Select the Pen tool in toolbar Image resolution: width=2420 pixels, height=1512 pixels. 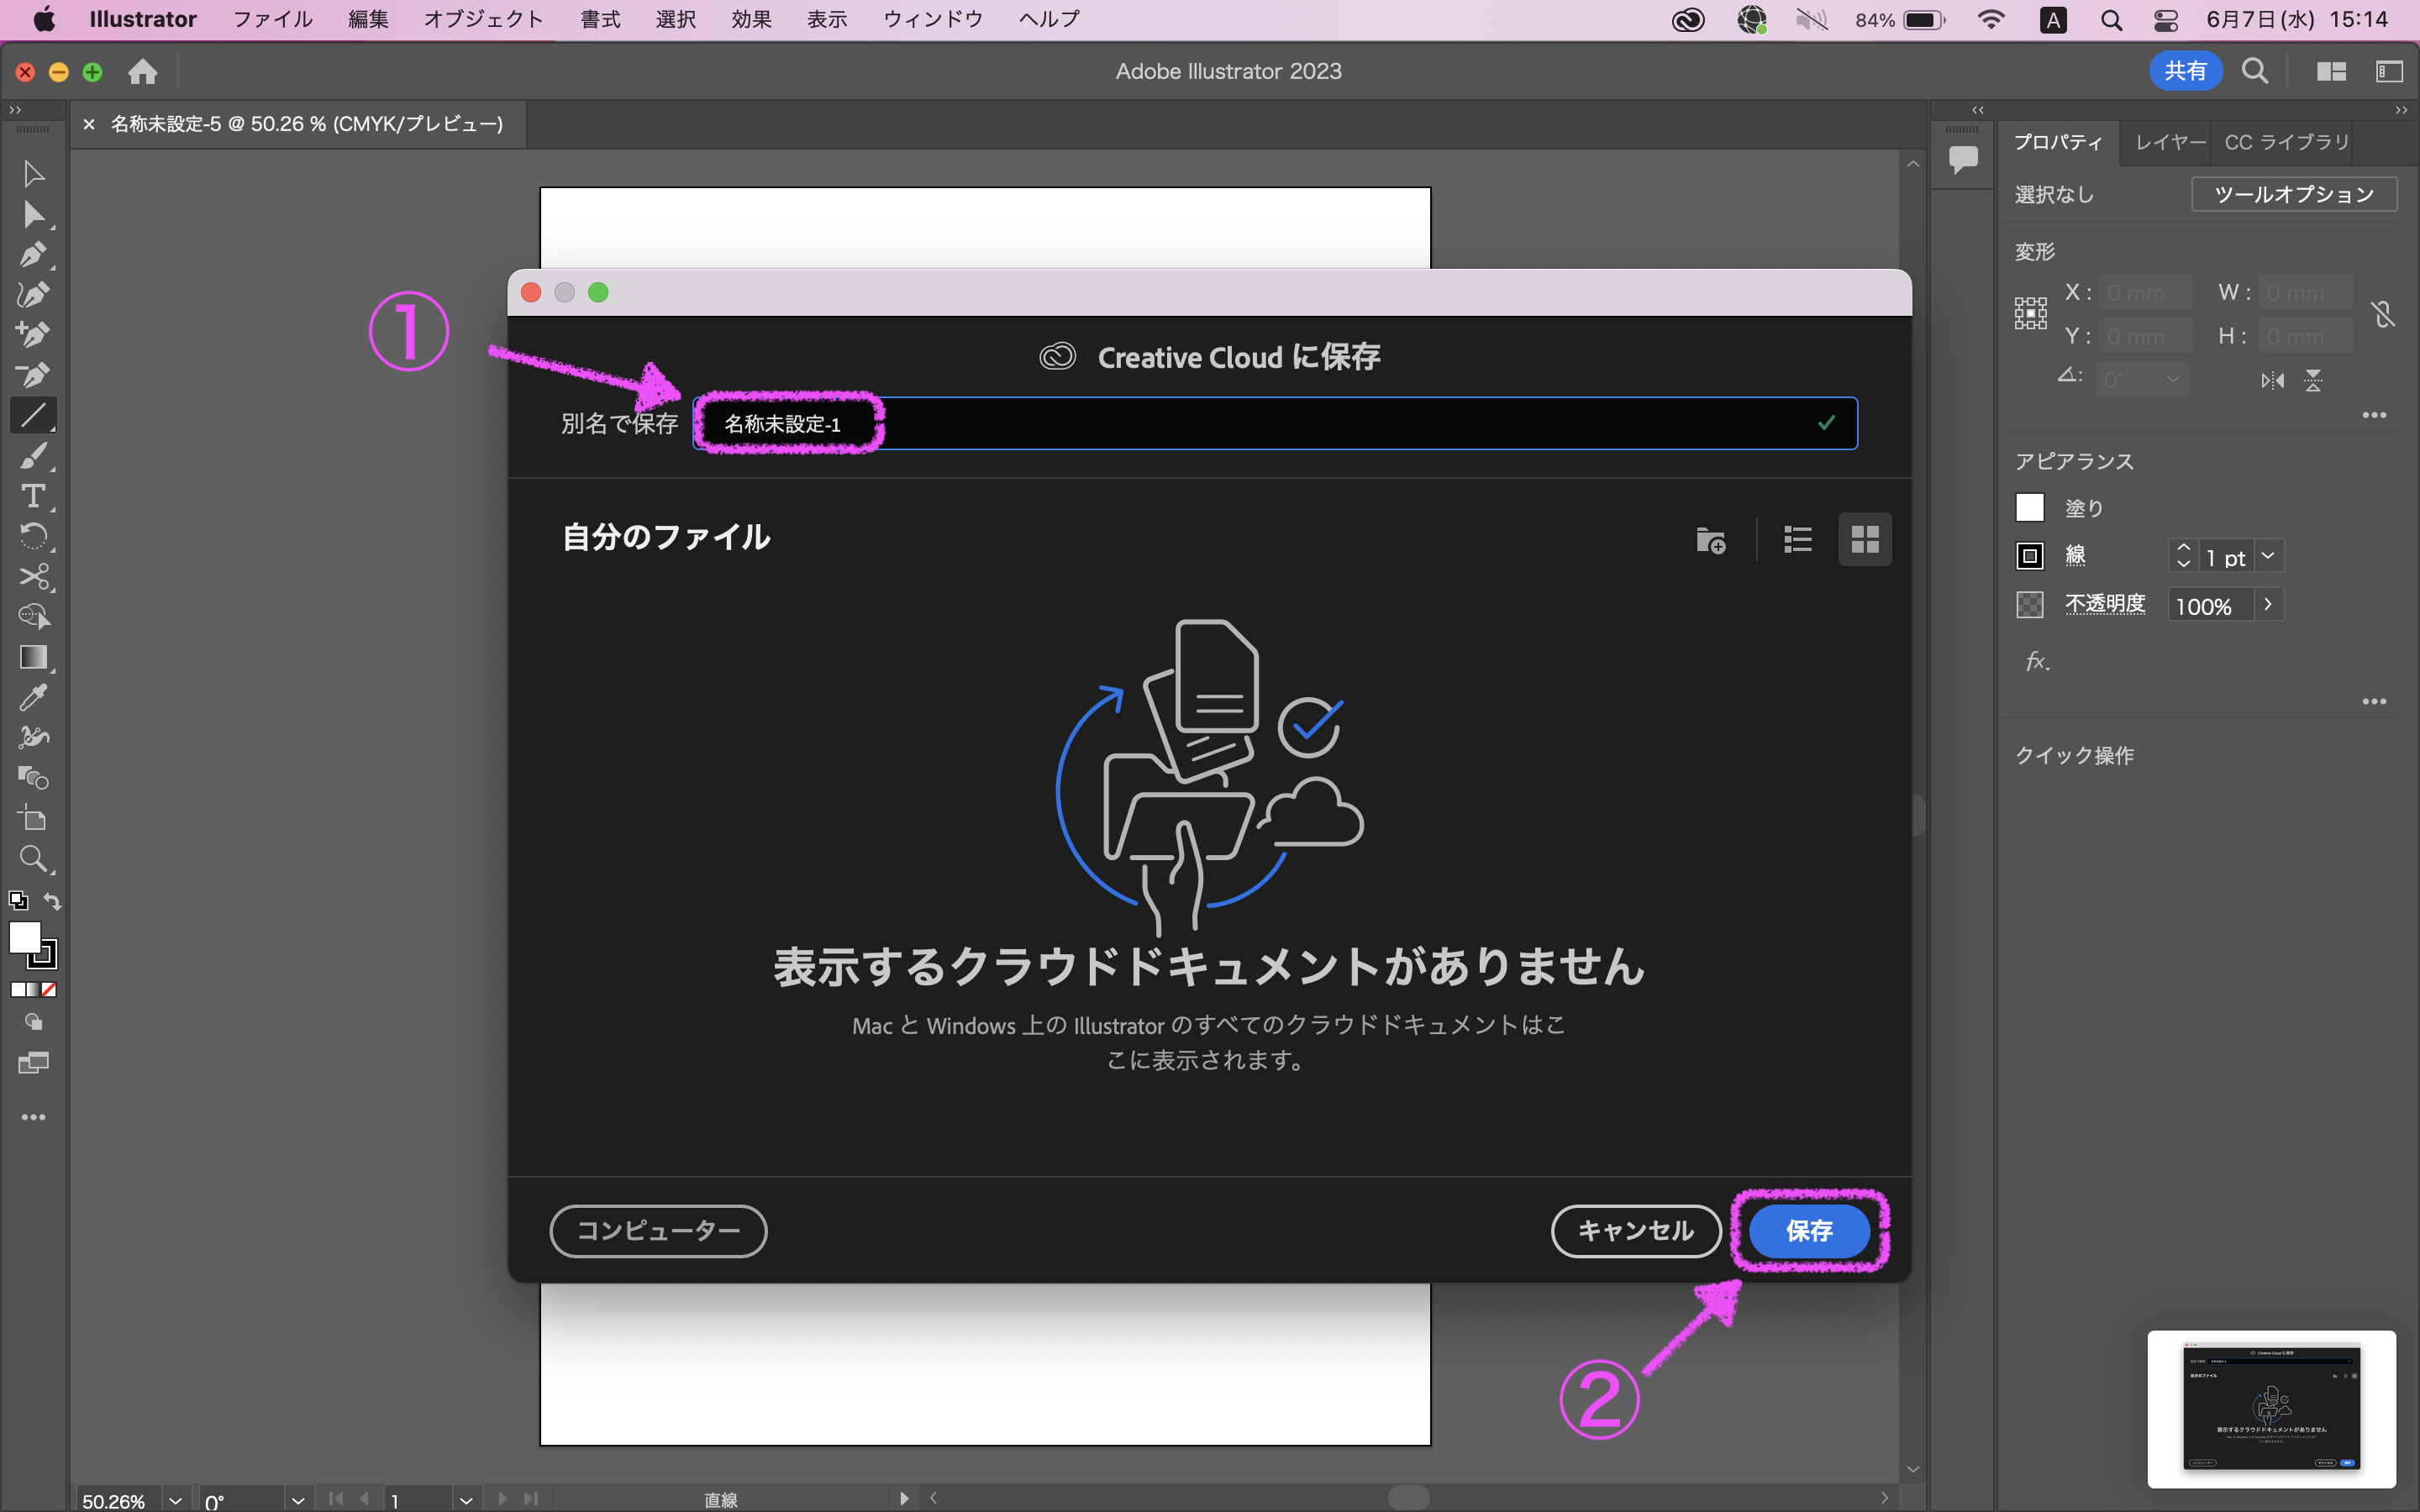pyautogui.click(x=32, y=254)
